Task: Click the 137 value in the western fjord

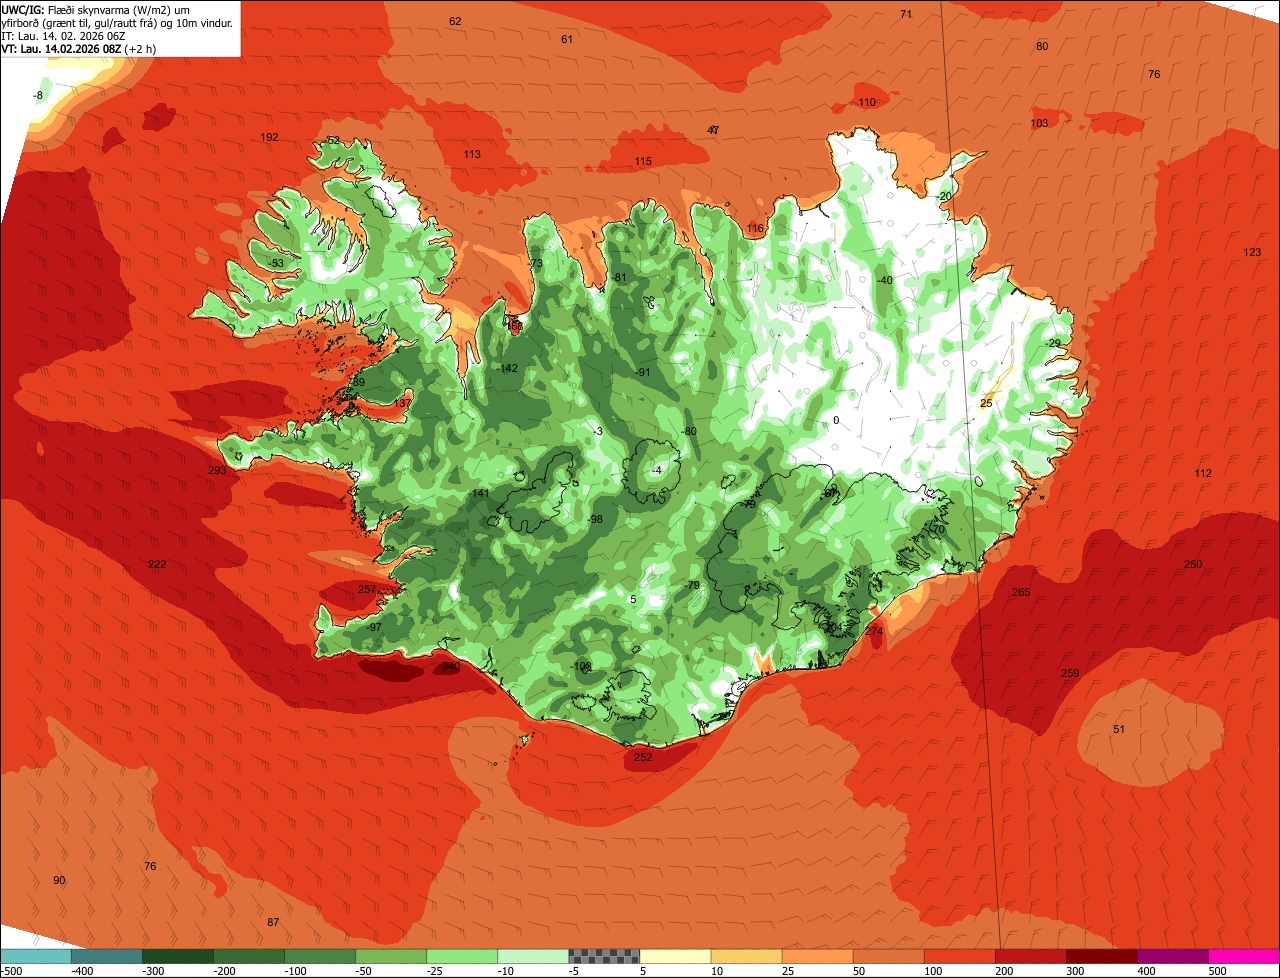Action: pyautogui.click(x=402, y=402)
